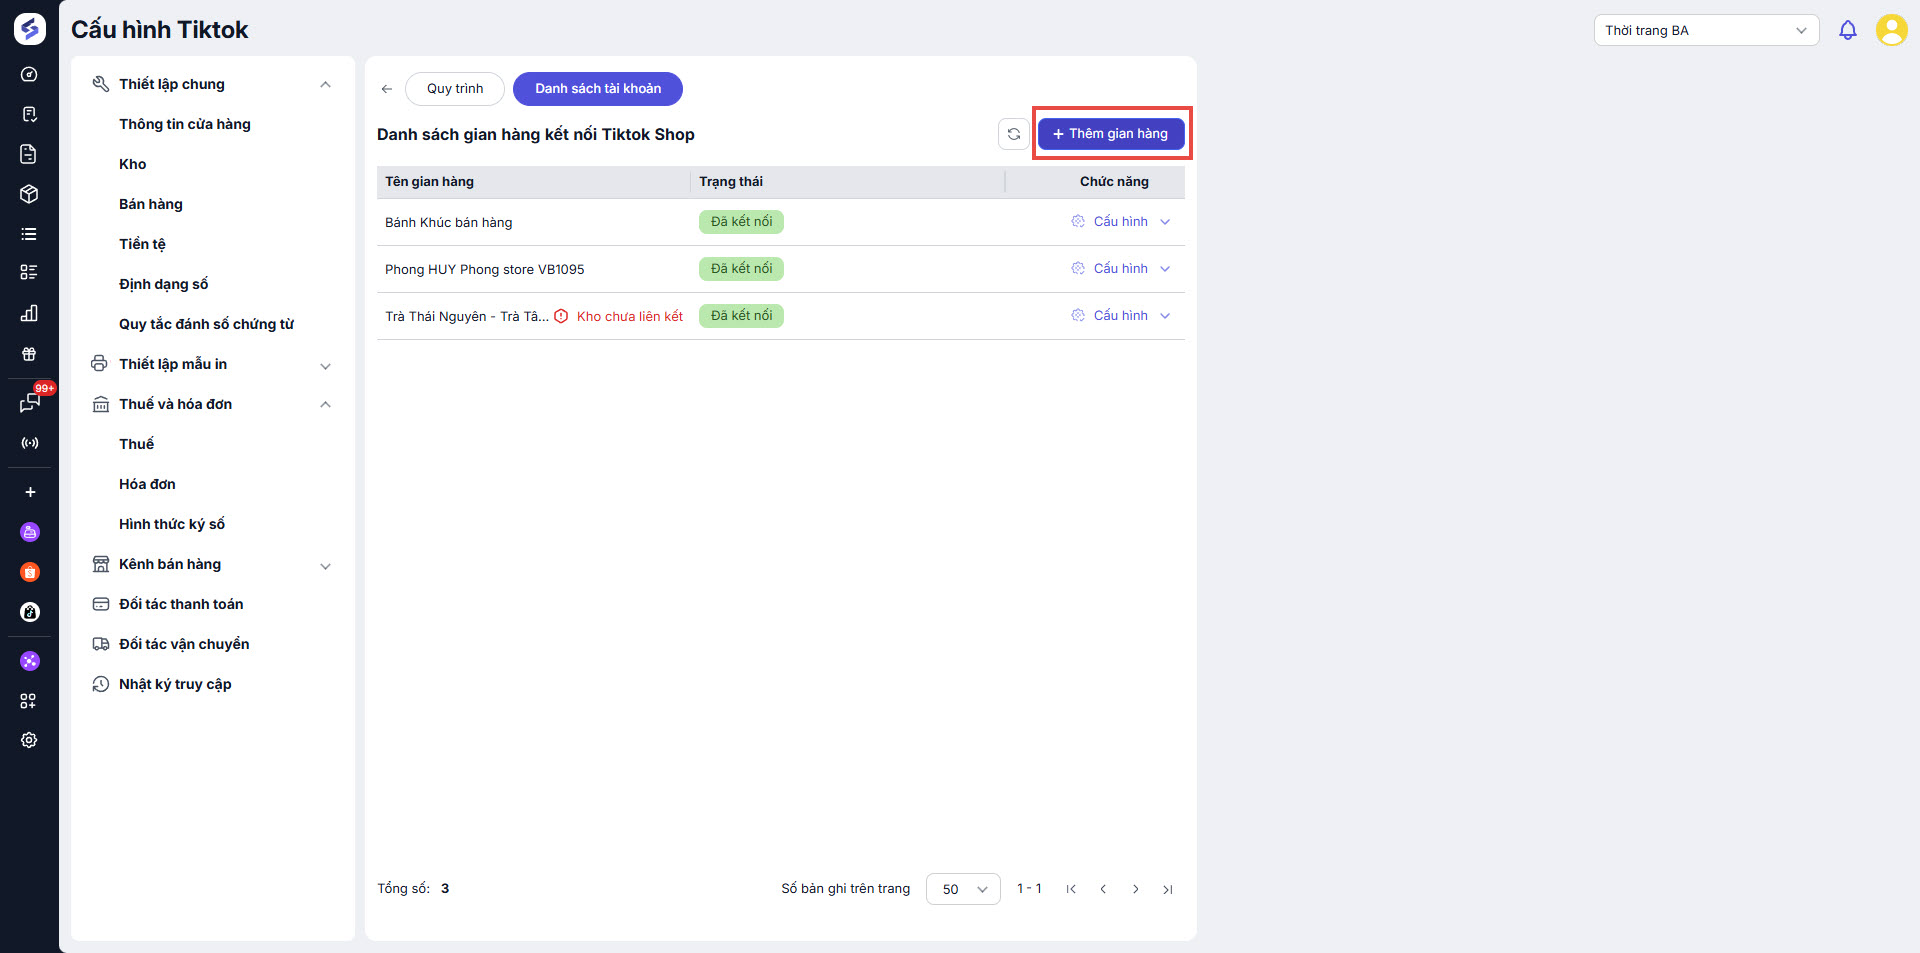Screen dimensions: 1920x953
Task: Open the notification bell
Action: coord(1848,31)
